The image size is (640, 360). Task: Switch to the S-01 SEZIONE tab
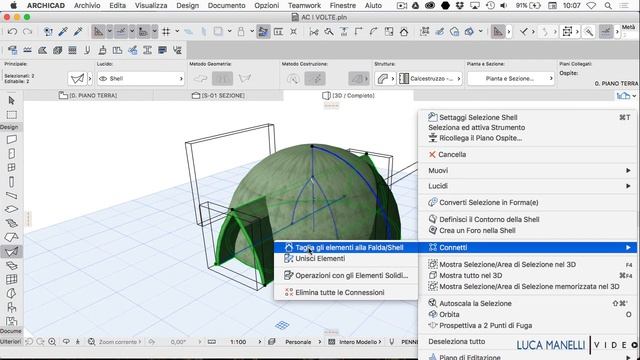click(x=218, y=96)
